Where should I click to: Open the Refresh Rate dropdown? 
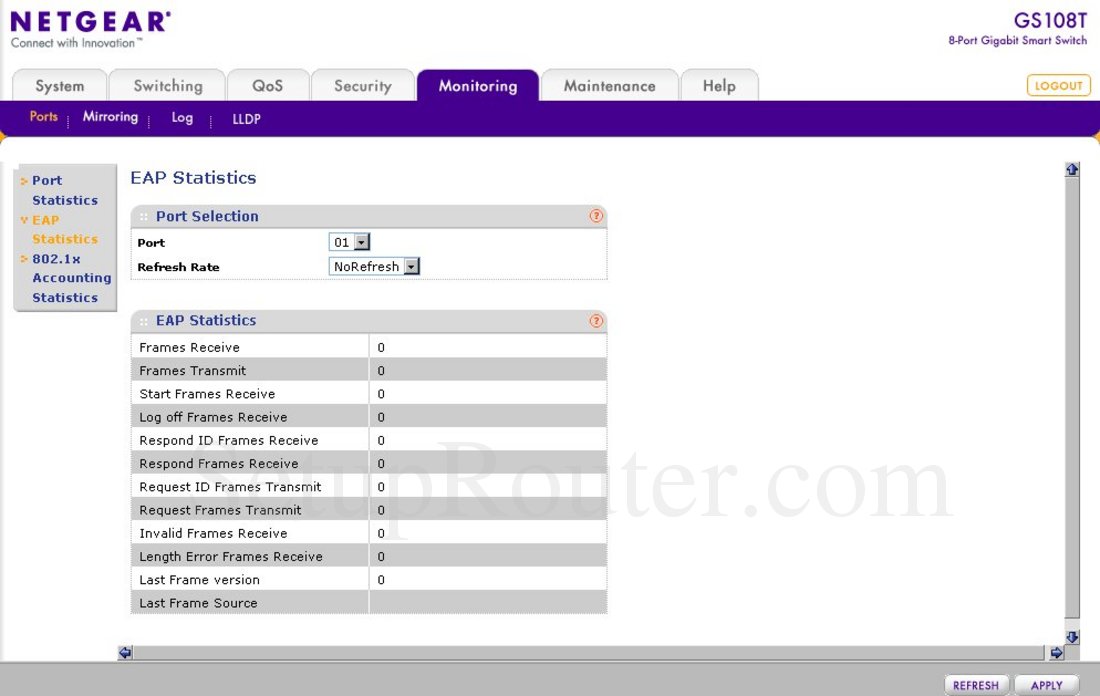(x=411, y=266)
